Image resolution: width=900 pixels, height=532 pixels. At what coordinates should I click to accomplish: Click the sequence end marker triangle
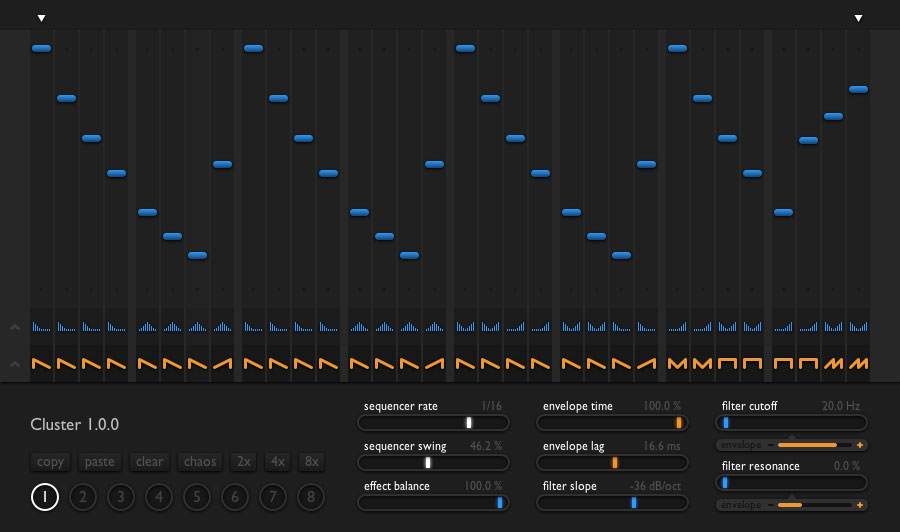(859, 18)
